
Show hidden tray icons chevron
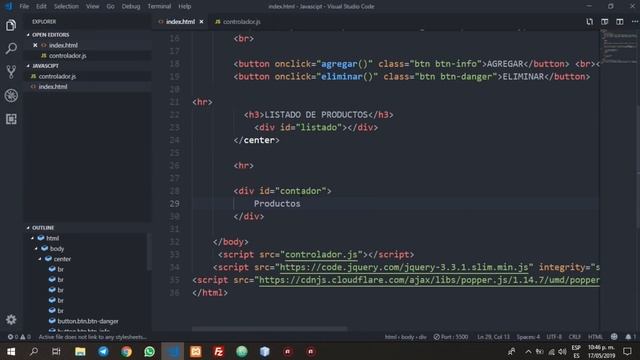tap(528, 351)
